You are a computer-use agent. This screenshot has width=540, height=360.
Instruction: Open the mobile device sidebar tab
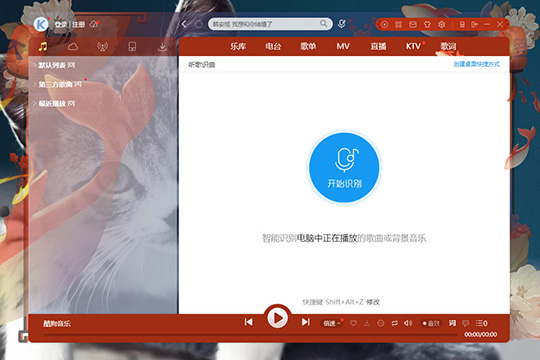point(132,47)
